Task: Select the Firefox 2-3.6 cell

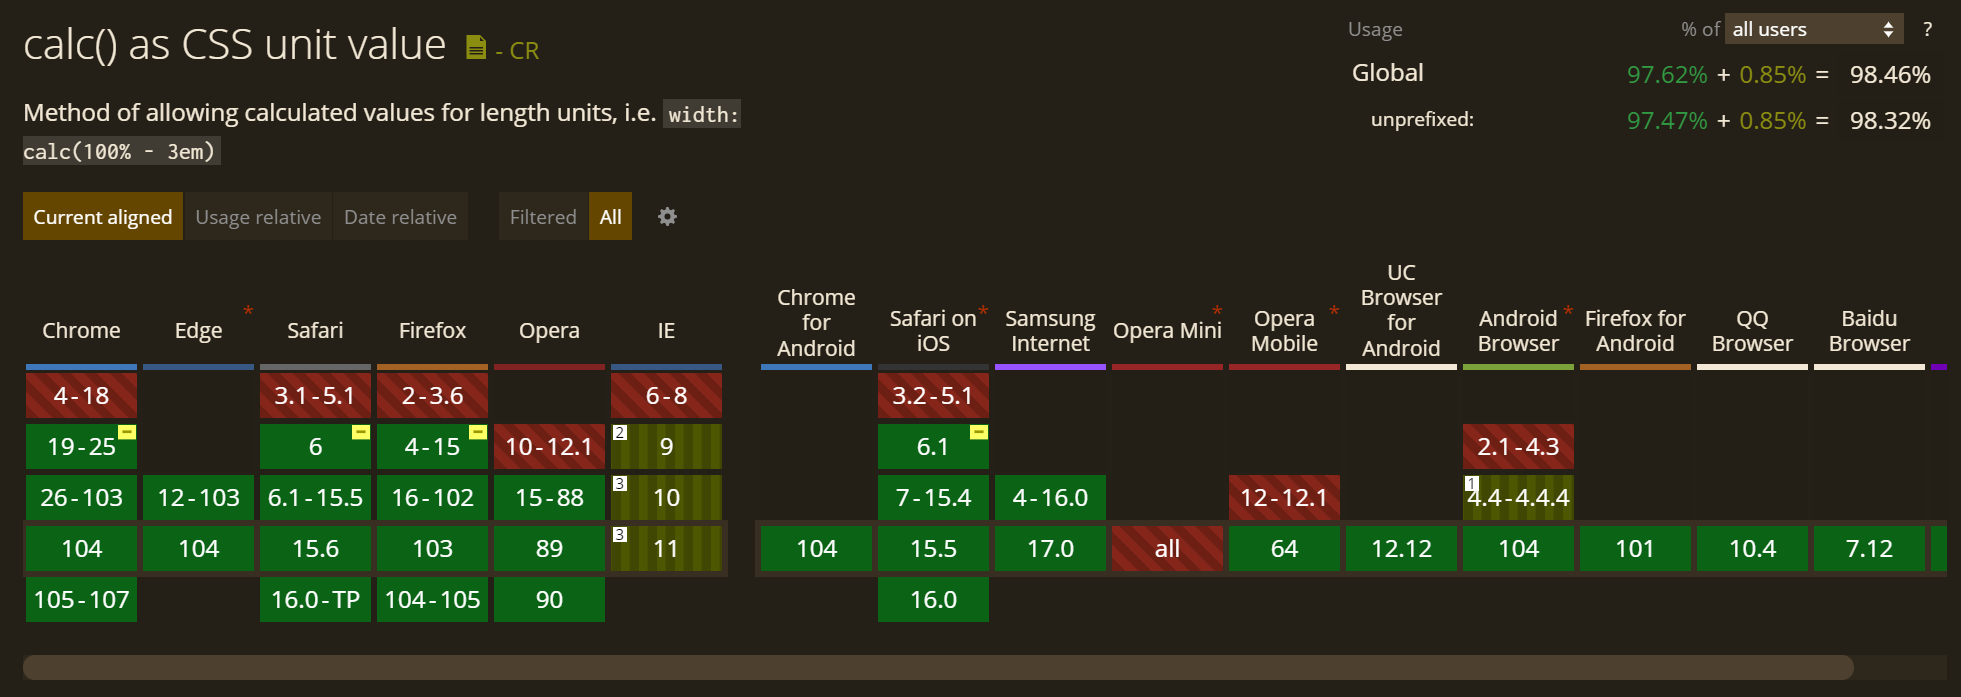Action: point(432,395)
